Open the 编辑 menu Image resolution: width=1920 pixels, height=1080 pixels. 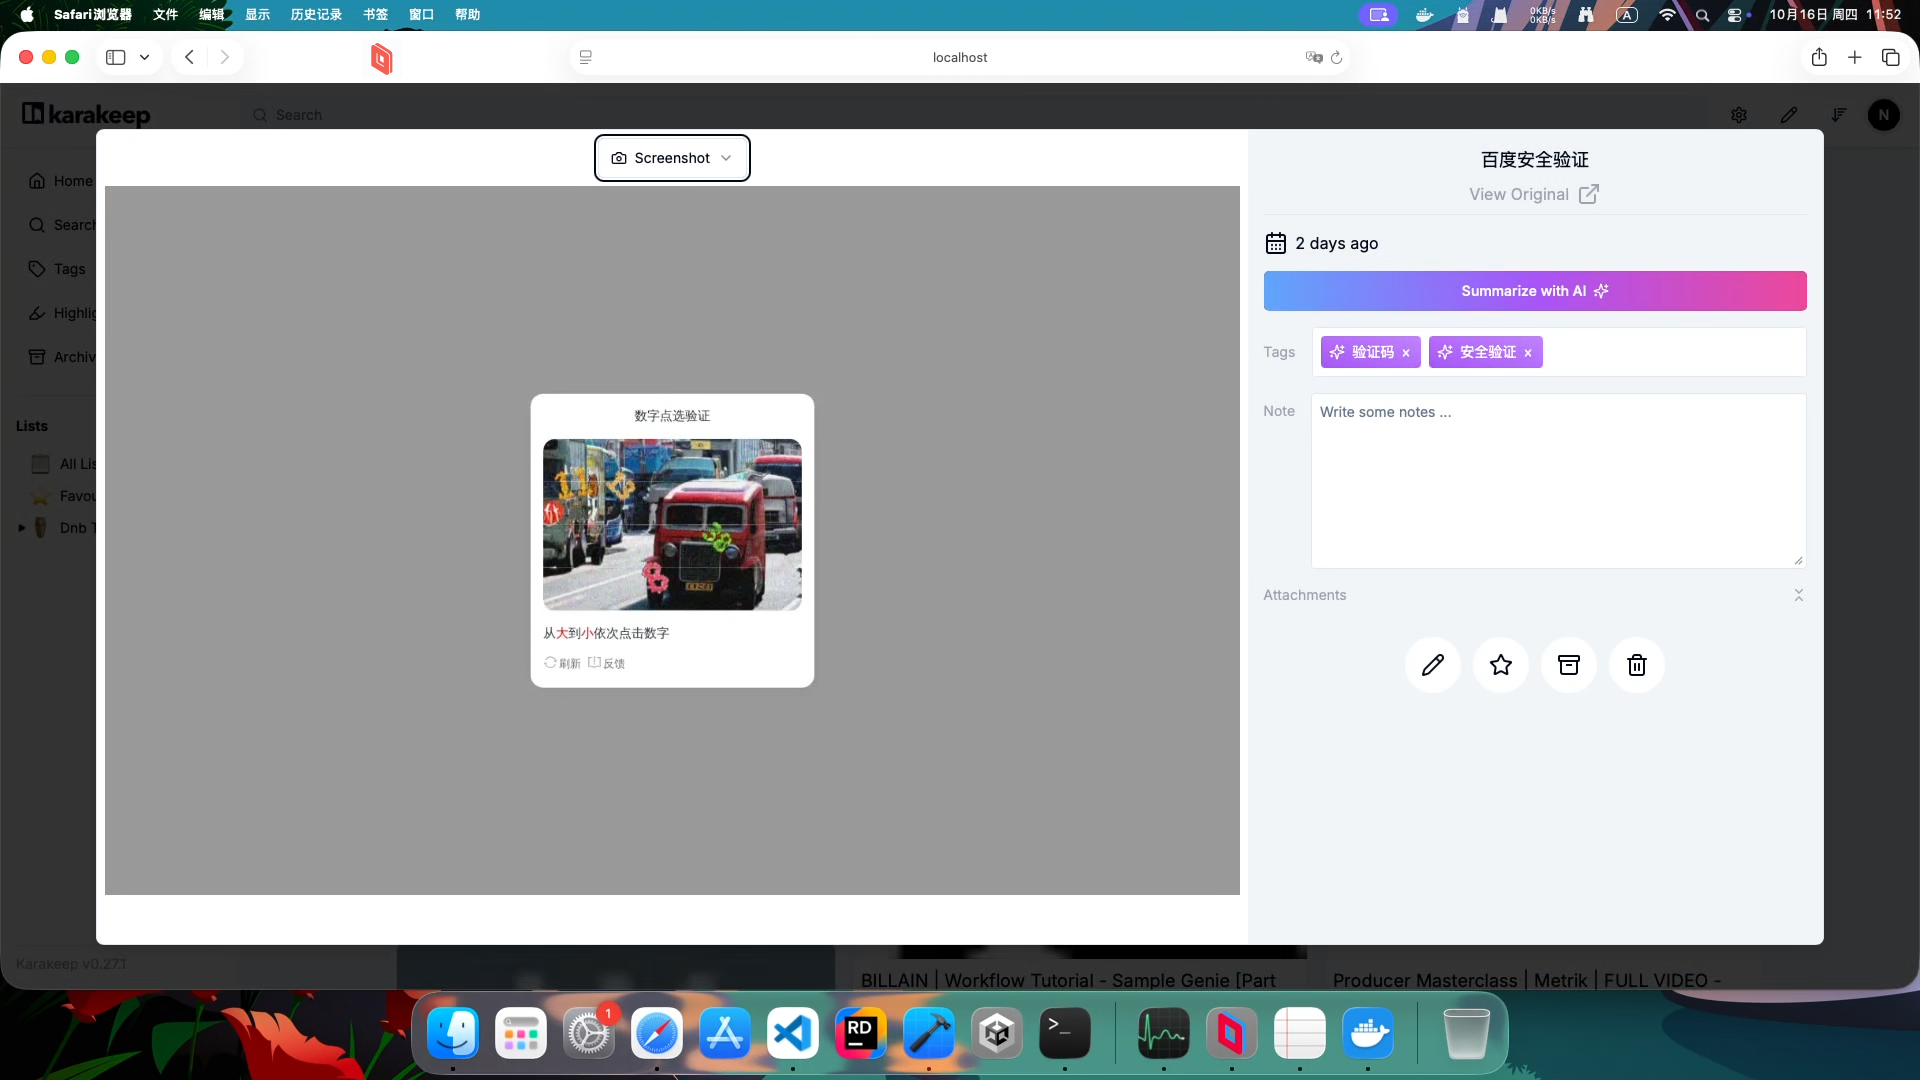click(211, 14)
